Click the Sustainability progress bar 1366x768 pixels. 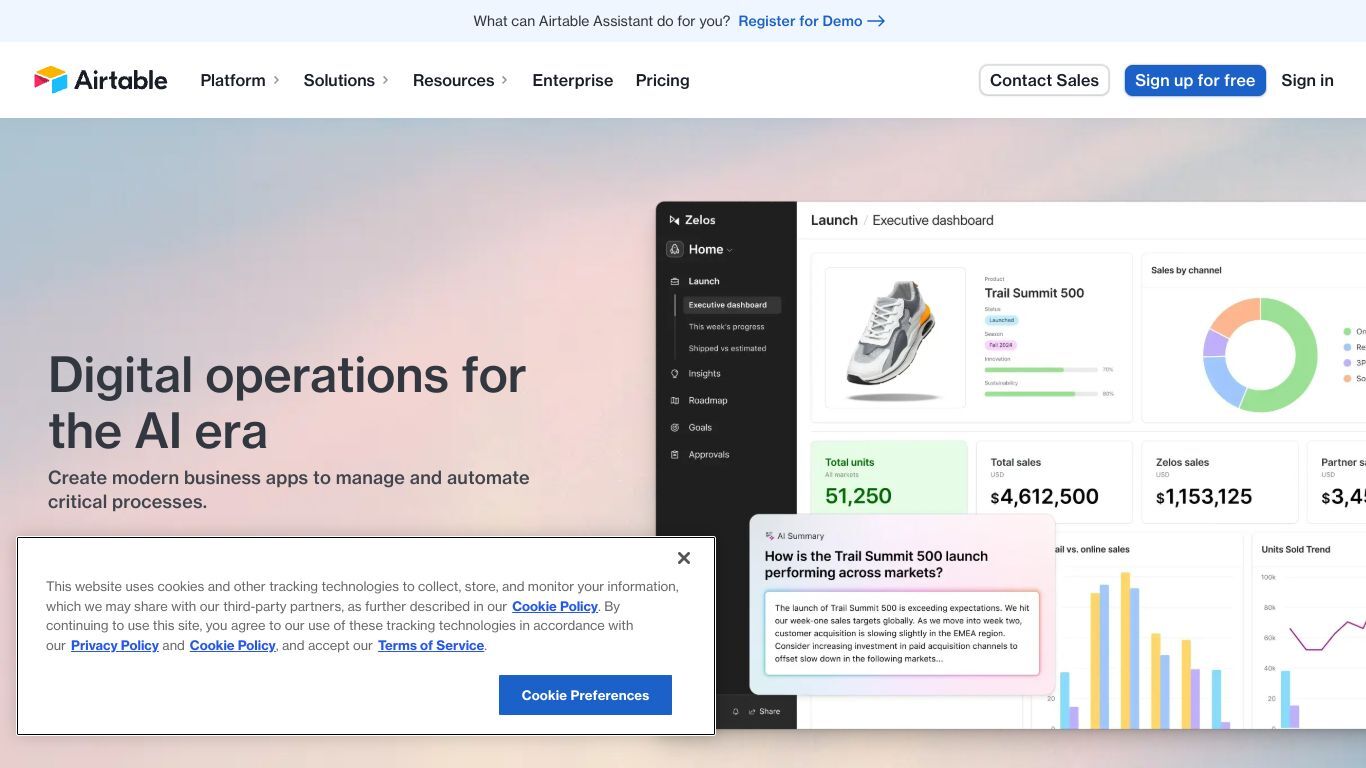(1040, 394)
